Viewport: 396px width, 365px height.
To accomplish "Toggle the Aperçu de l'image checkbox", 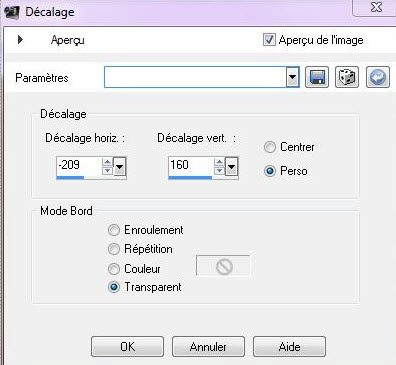I will [x=269, y=40].
